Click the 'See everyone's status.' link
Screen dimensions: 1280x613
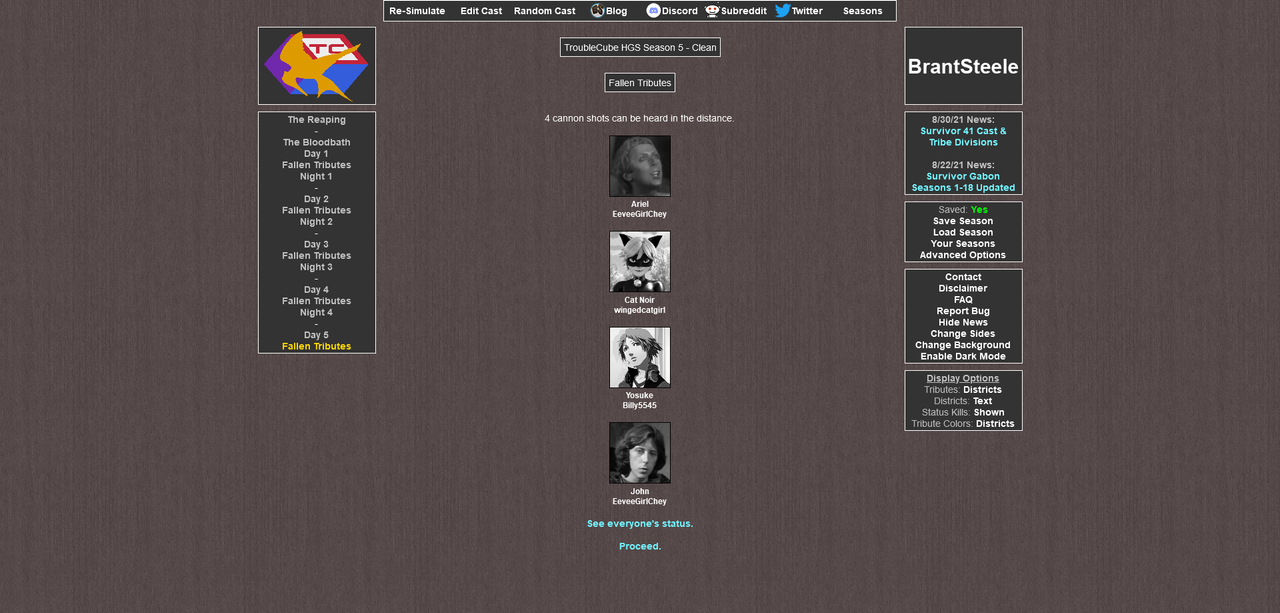(640, 524)
